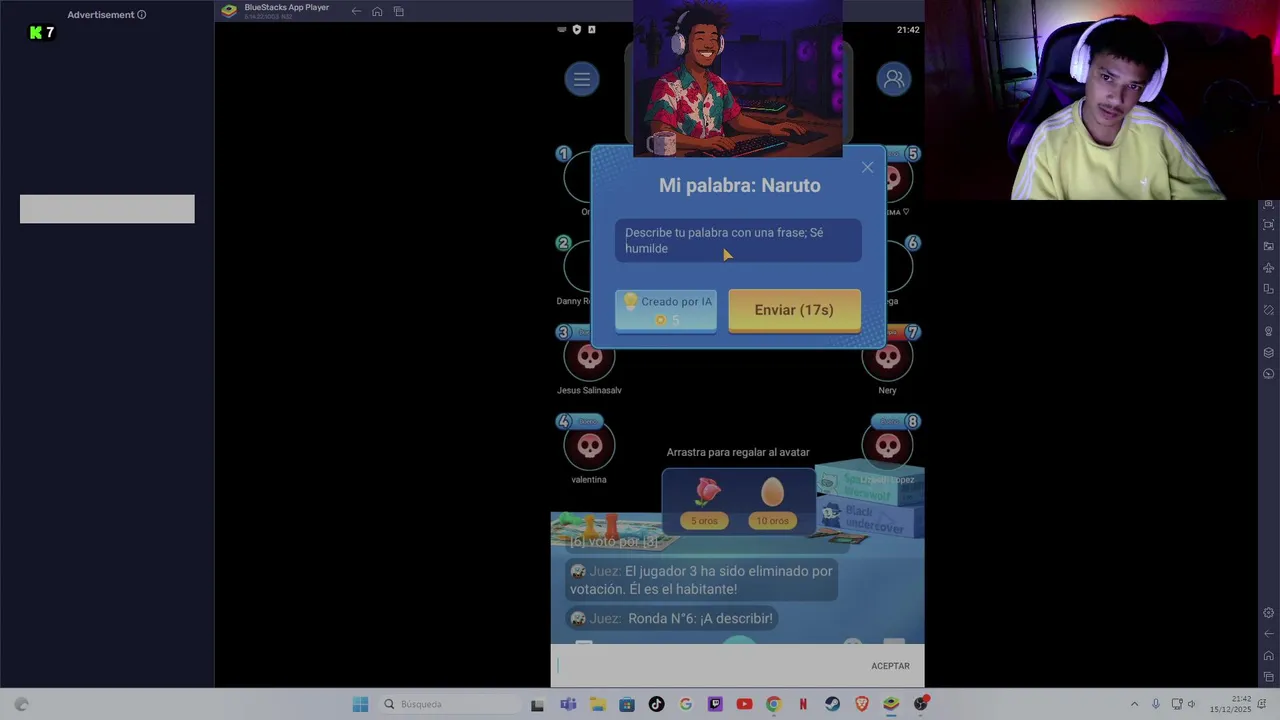1280x720 pixels.
Task: Open the clock and date flyout
Action: pyautogui.click(x=1231, y=704)
